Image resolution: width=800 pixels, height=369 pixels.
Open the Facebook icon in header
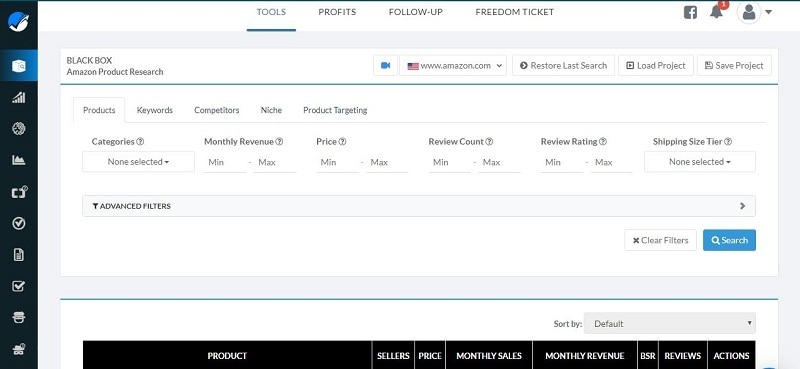pos(690,12)
